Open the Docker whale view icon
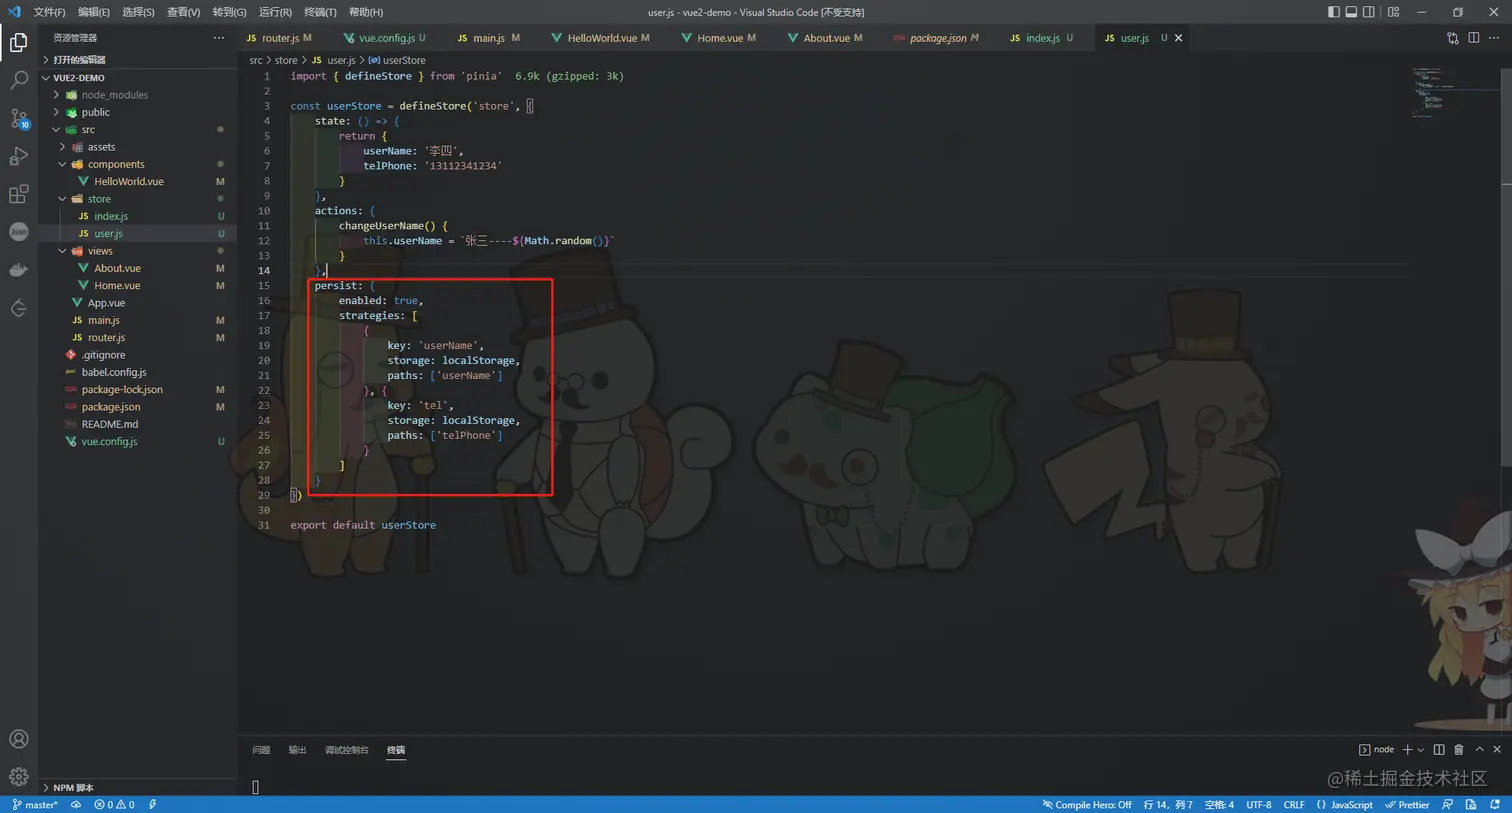 (x=18, y=270)
